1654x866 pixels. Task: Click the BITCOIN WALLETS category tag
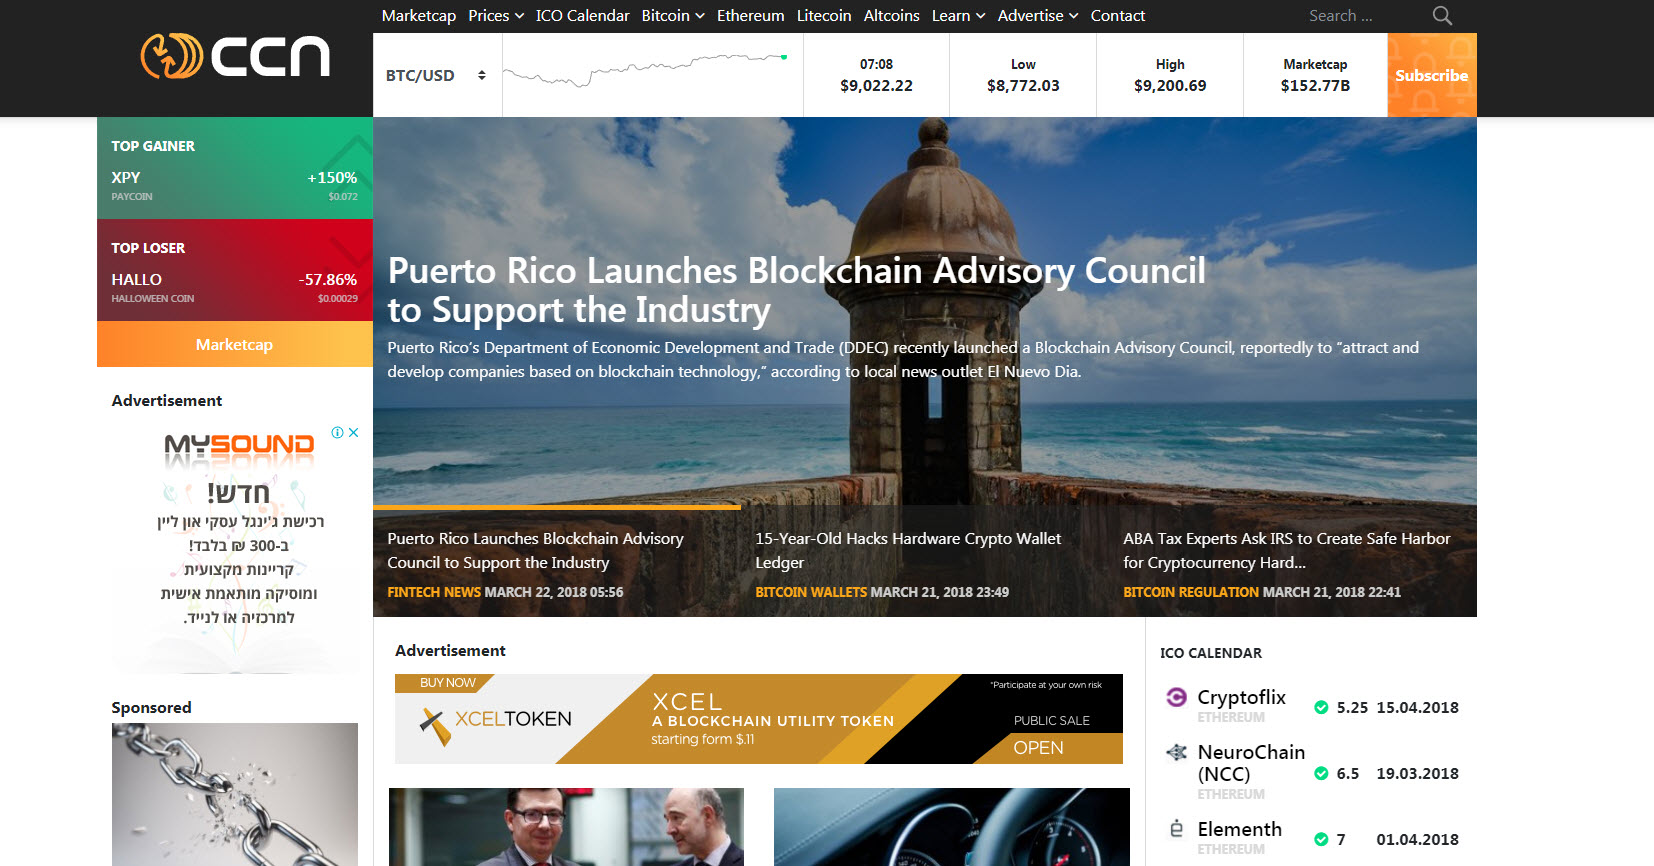tap(811, 592)
